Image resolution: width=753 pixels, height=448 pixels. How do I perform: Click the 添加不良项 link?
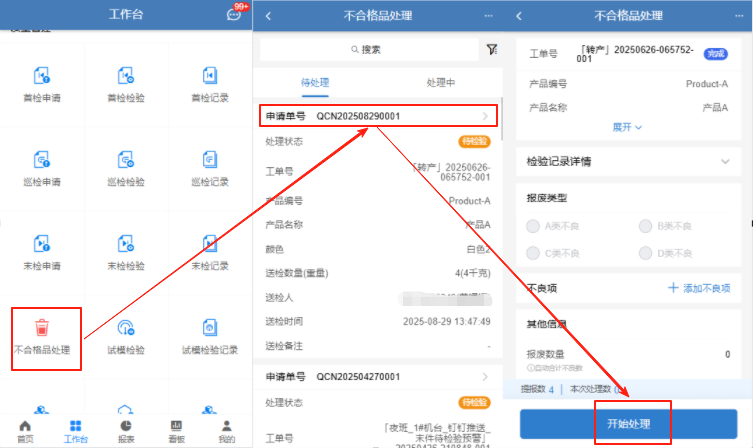coord(698,288)
